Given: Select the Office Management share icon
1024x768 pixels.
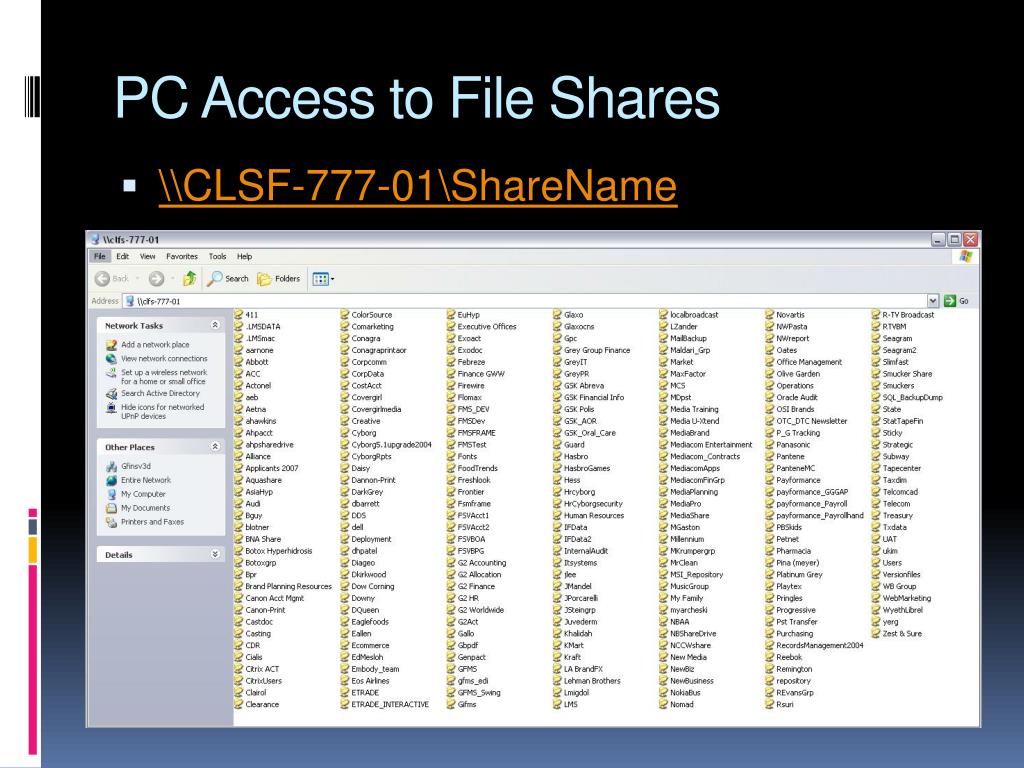Looking at the screenshot, I should [x=770, y=362].
